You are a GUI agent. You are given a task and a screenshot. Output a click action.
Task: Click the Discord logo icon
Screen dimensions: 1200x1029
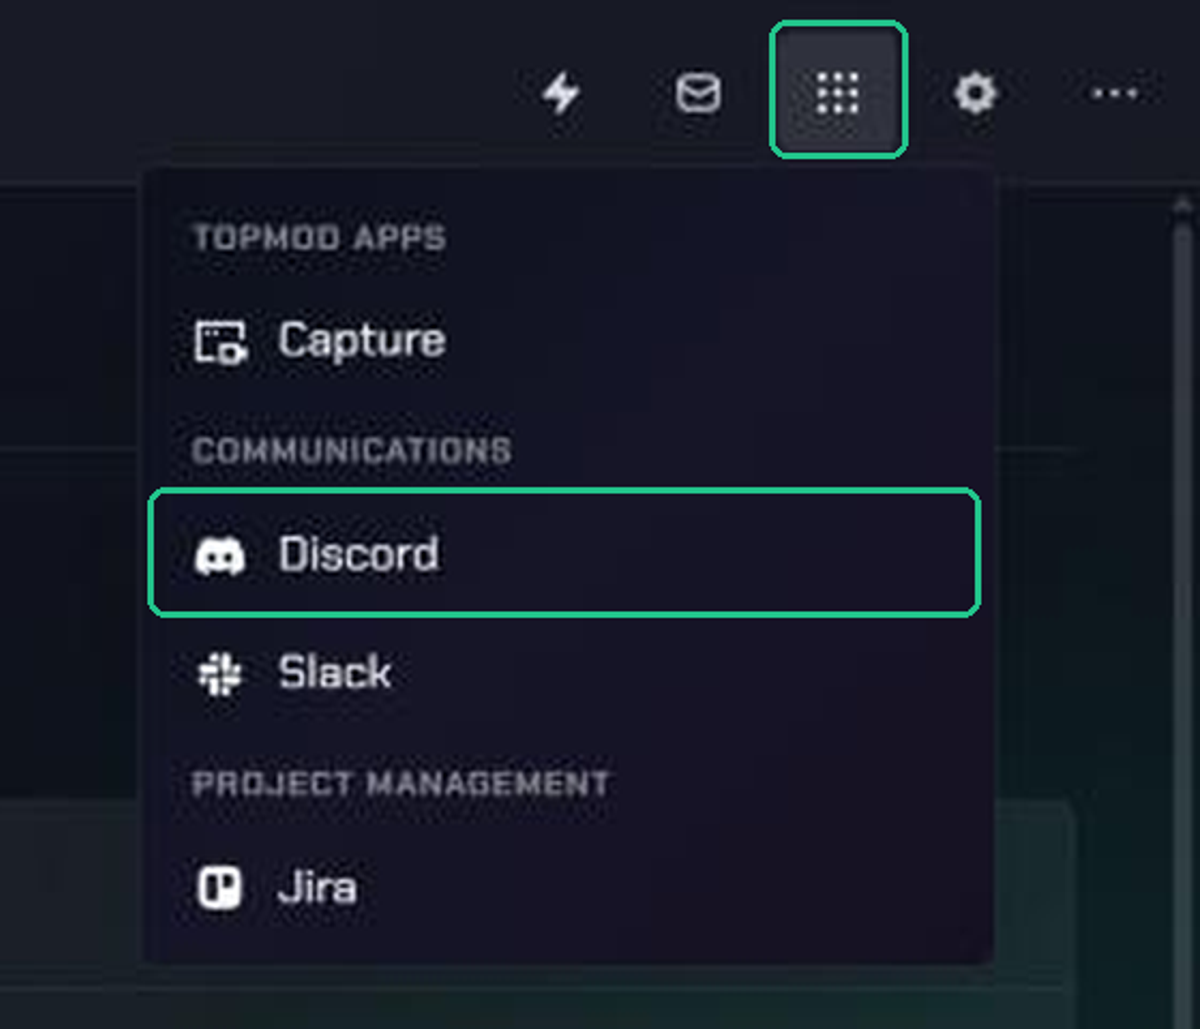coord(220,555)
